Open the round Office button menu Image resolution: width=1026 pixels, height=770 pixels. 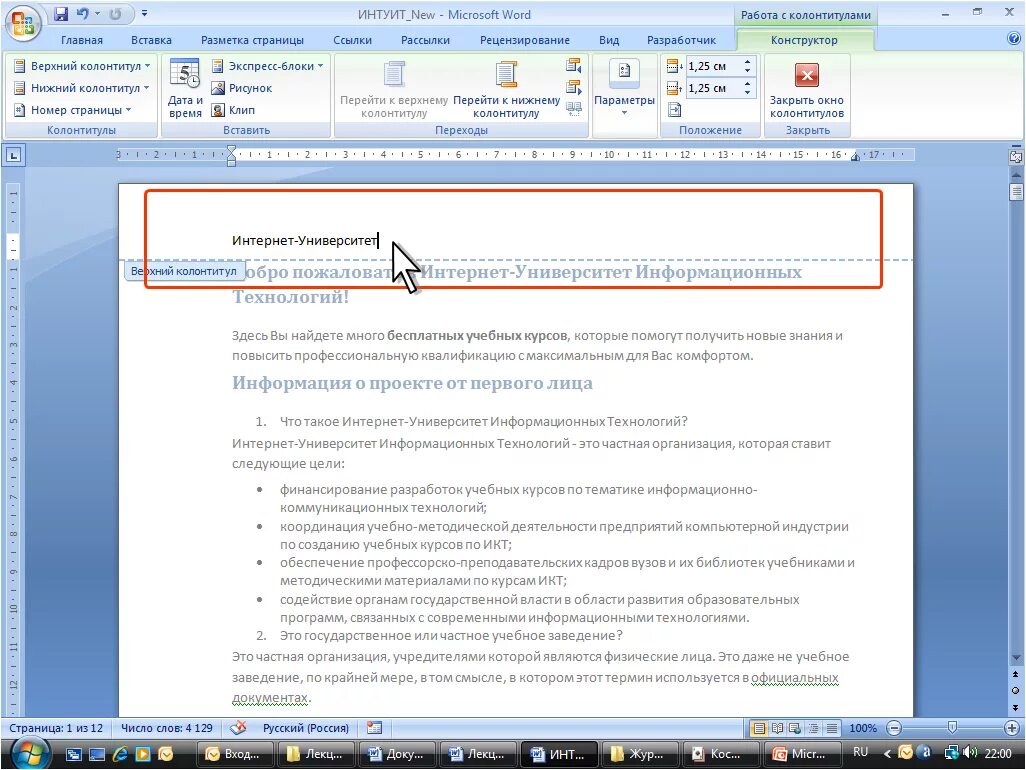pyautogui.click(x=23, y=24)
